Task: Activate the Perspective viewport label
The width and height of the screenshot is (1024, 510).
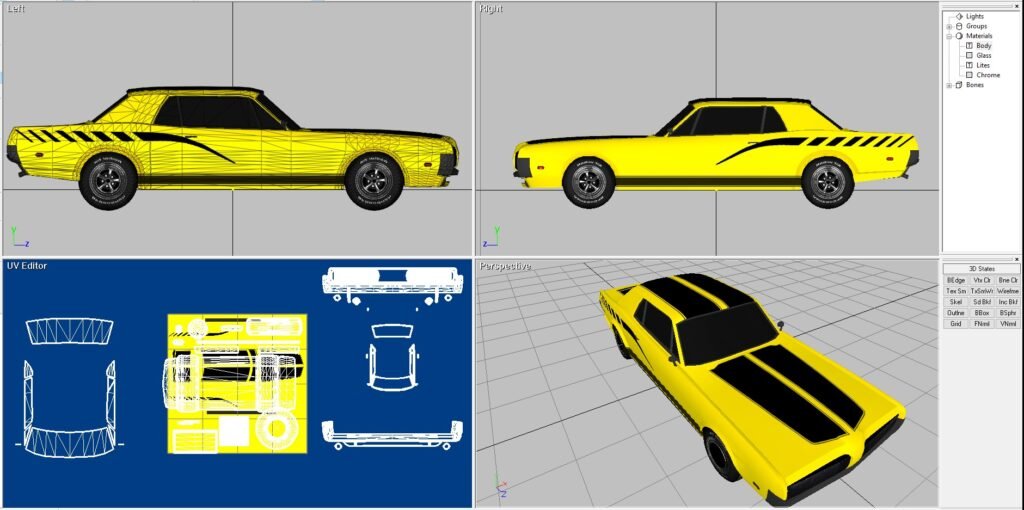Action: (504, 266)
